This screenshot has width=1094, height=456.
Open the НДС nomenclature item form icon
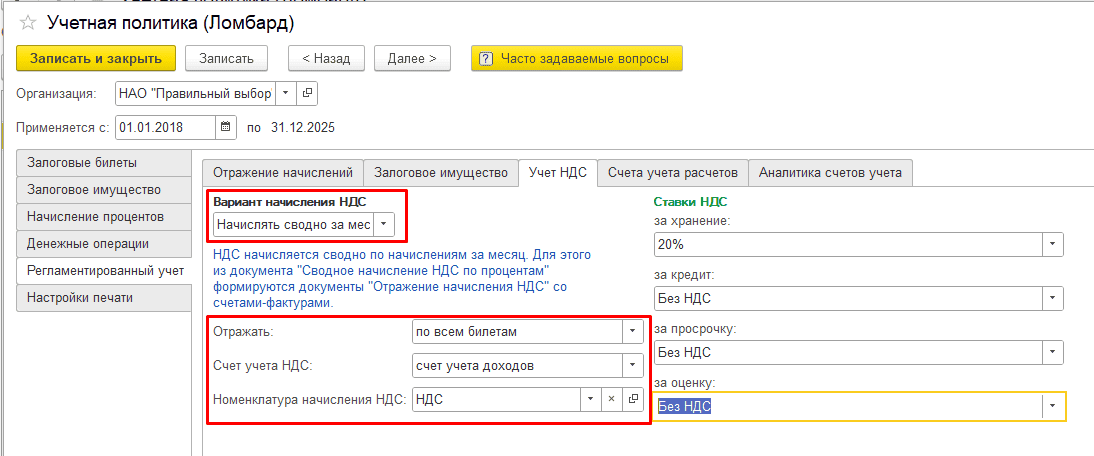(632, 399)
